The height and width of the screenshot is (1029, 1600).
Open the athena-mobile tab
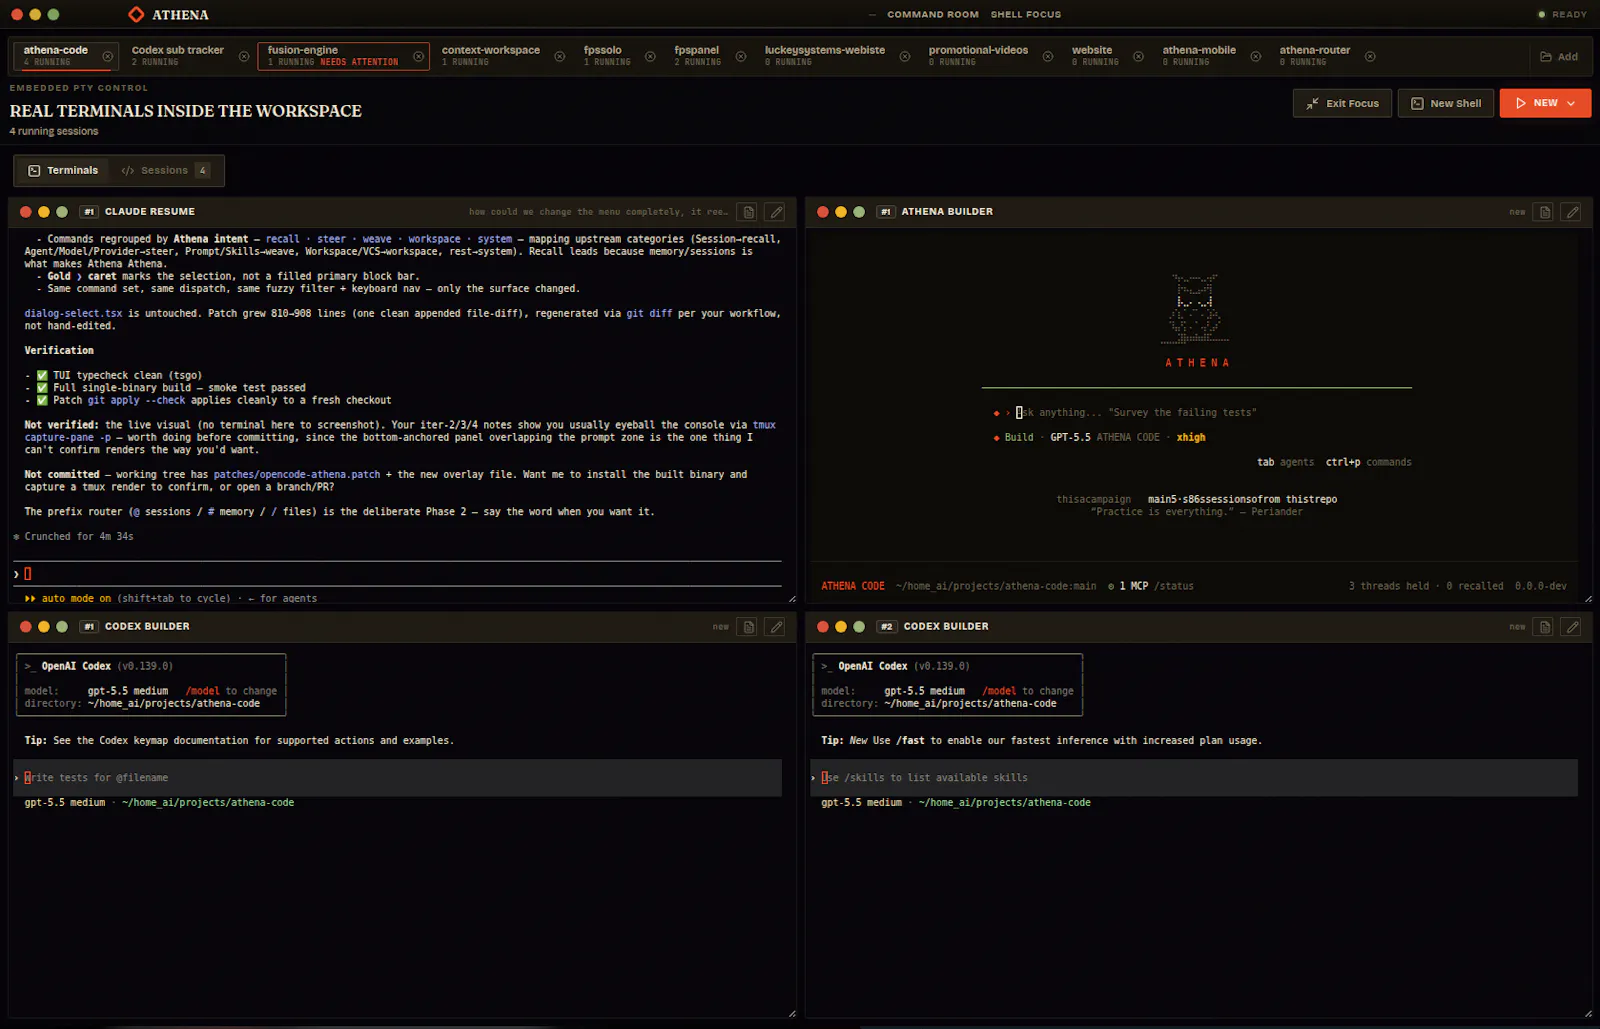coord(1199,55)
